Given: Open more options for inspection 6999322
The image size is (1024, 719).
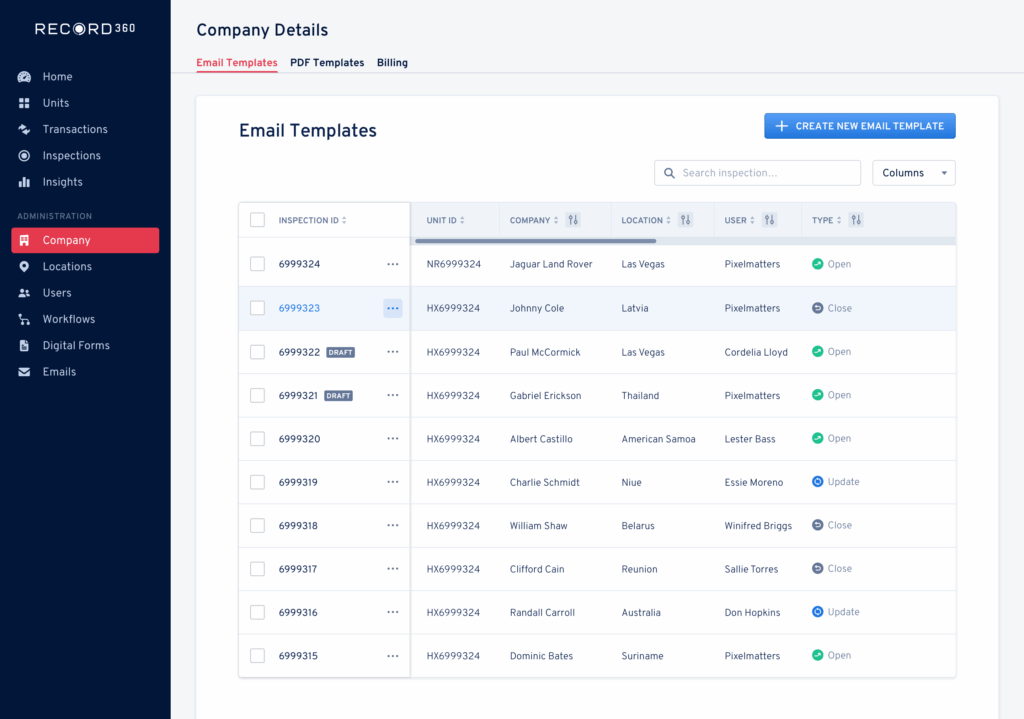Looking at the screenshot, I should 392,352.
